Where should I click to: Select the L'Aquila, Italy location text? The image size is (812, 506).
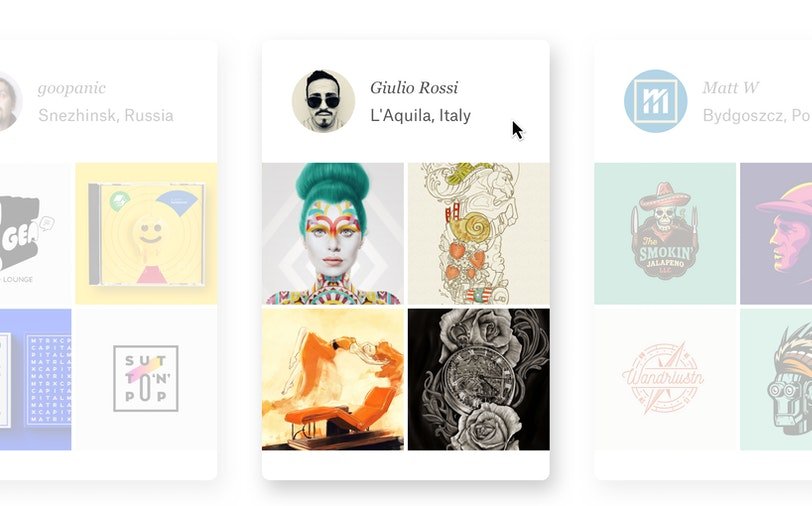(x=420, y=115)
